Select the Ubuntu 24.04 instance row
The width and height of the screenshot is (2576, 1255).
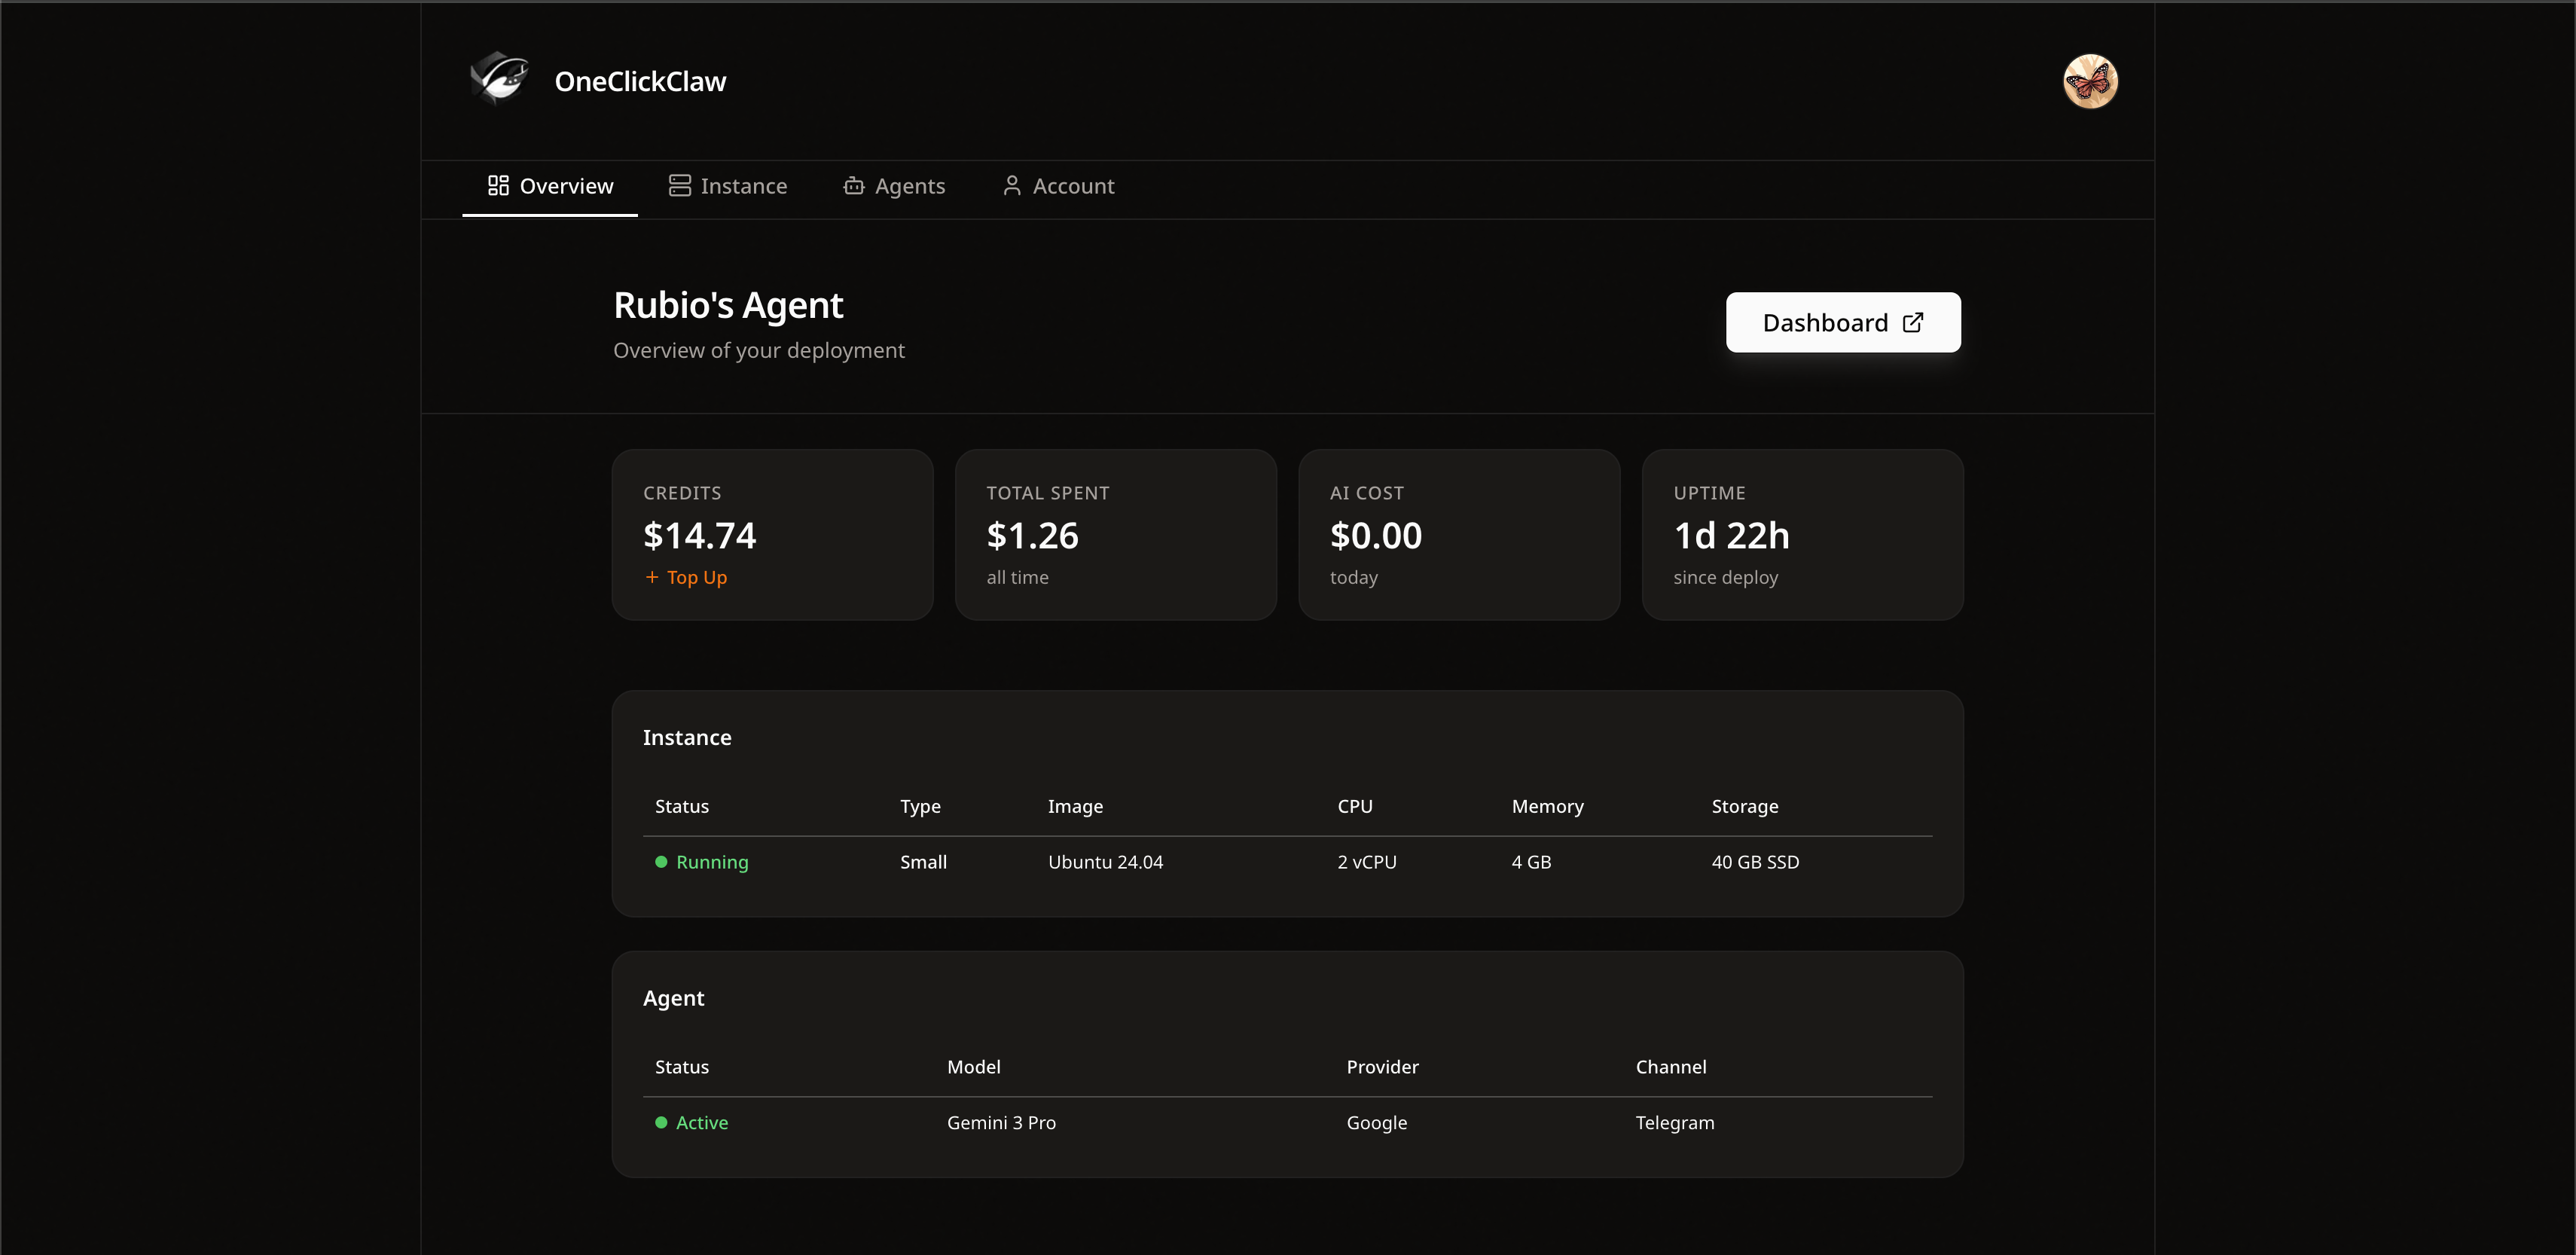point(1105,861)
